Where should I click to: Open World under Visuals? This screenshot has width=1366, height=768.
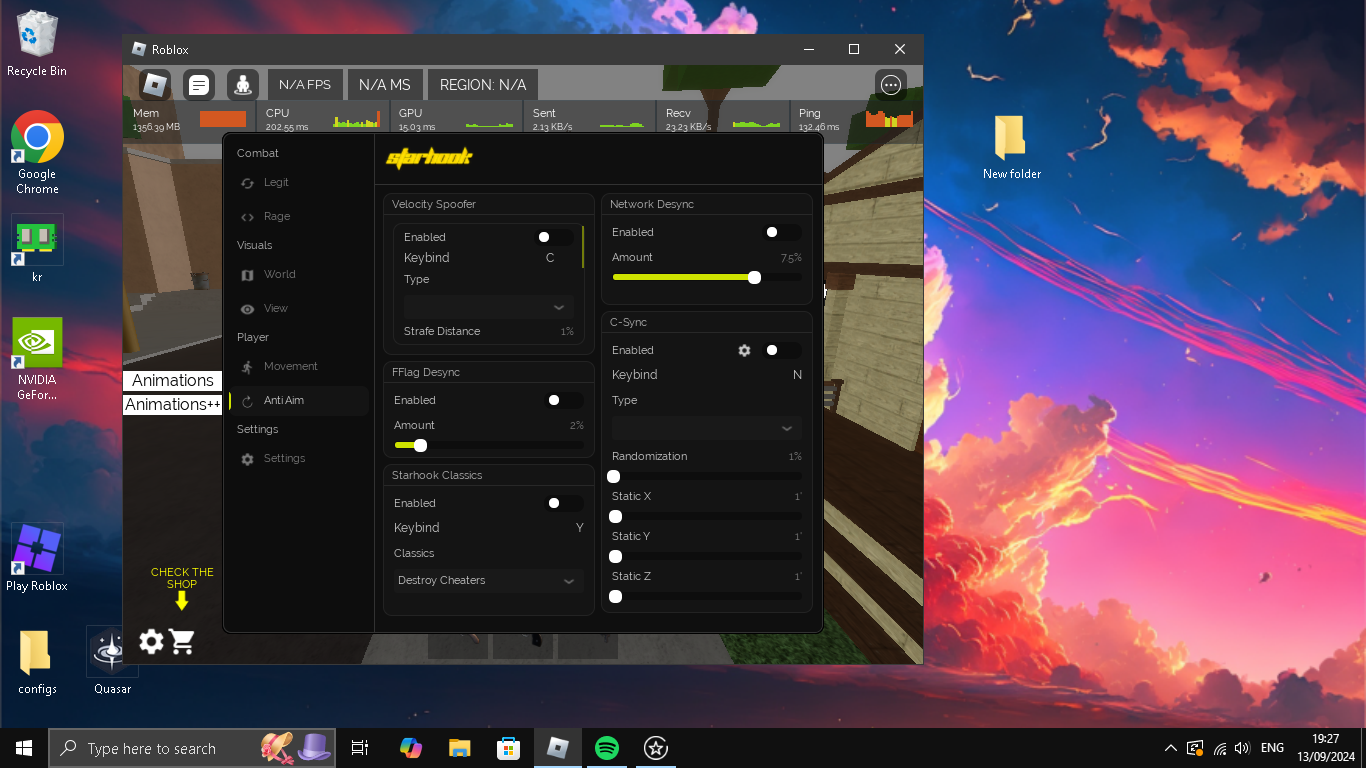[279, 275]
